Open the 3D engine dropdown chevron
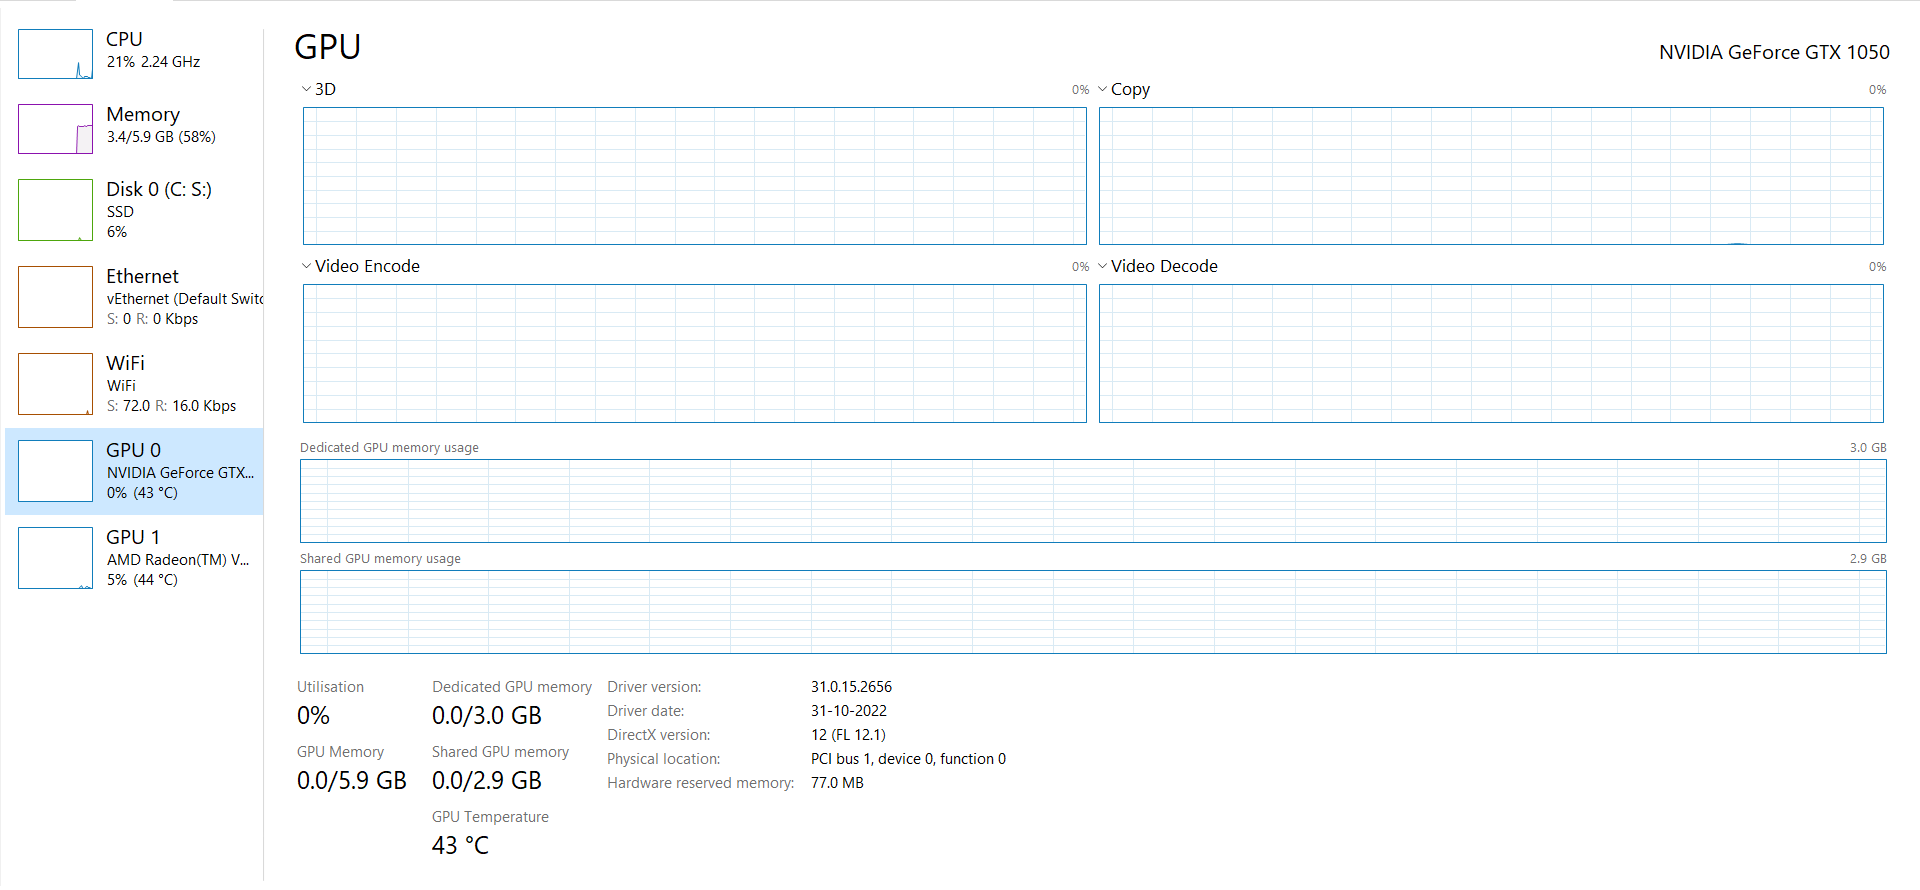This screenshot has height=890, width=1920. pos(306,89)
